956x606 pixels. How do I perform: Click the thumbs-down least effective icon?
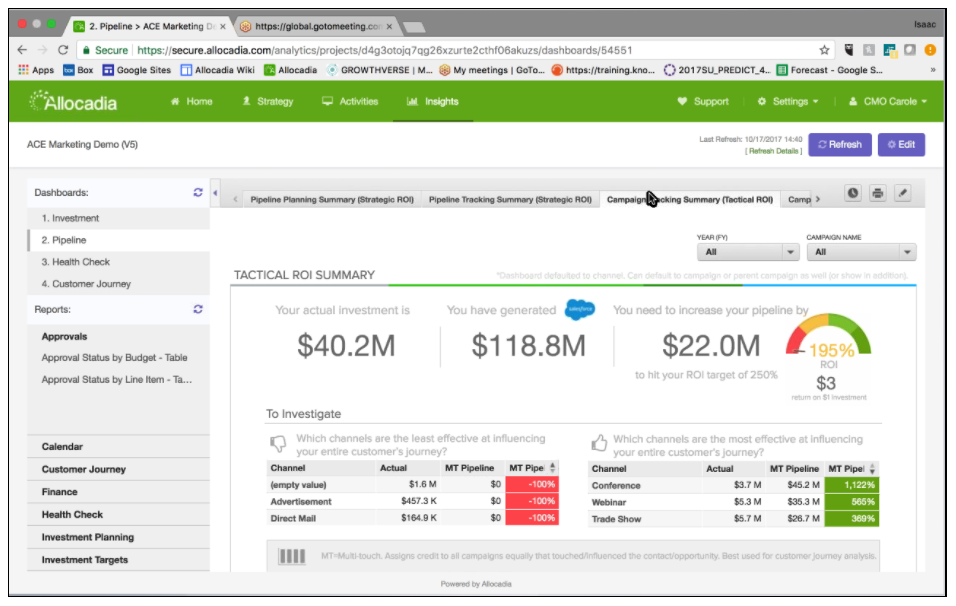point(278,444)
